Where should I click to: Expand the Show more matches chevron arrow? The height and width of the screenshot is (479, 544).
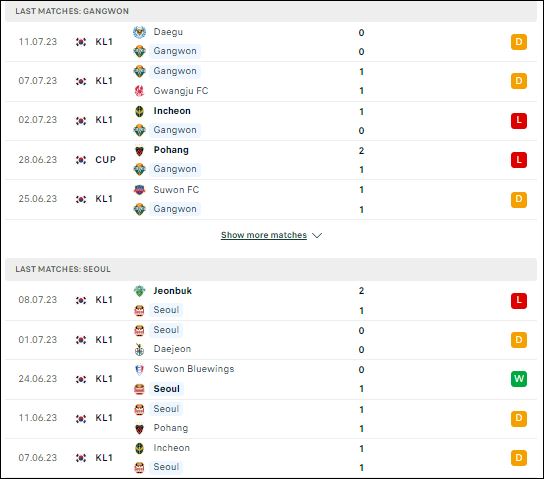pyautogui.click(x=317, y=236)
